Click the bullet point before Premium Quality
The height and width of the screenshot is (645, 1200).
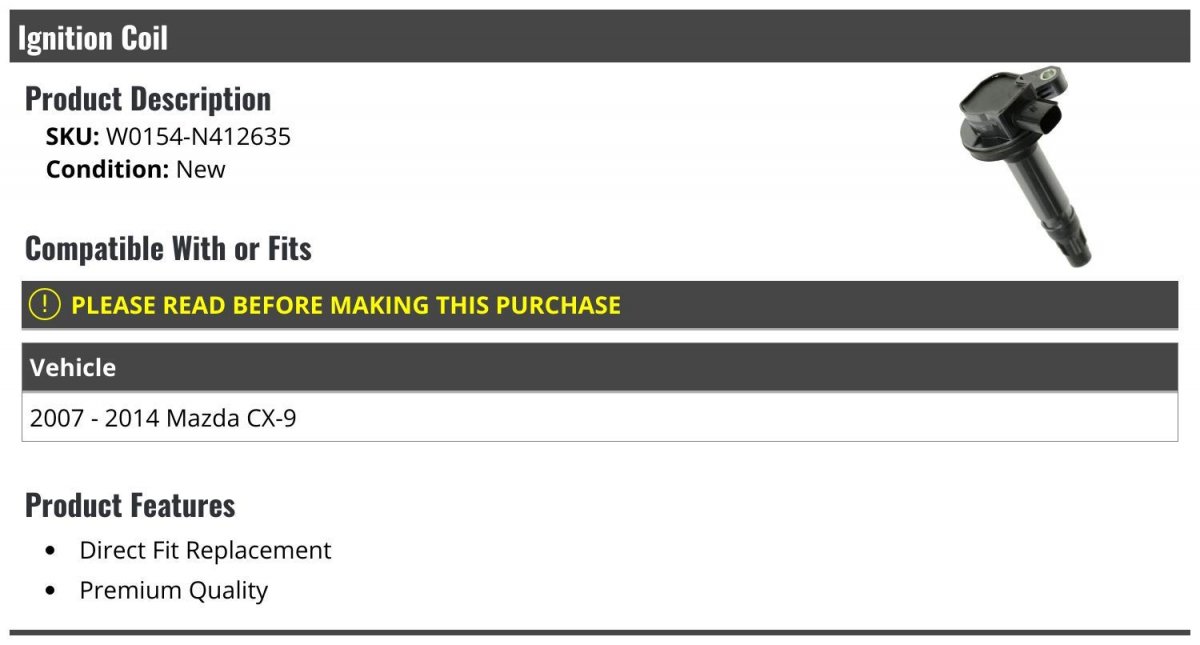tap(51, 591)
